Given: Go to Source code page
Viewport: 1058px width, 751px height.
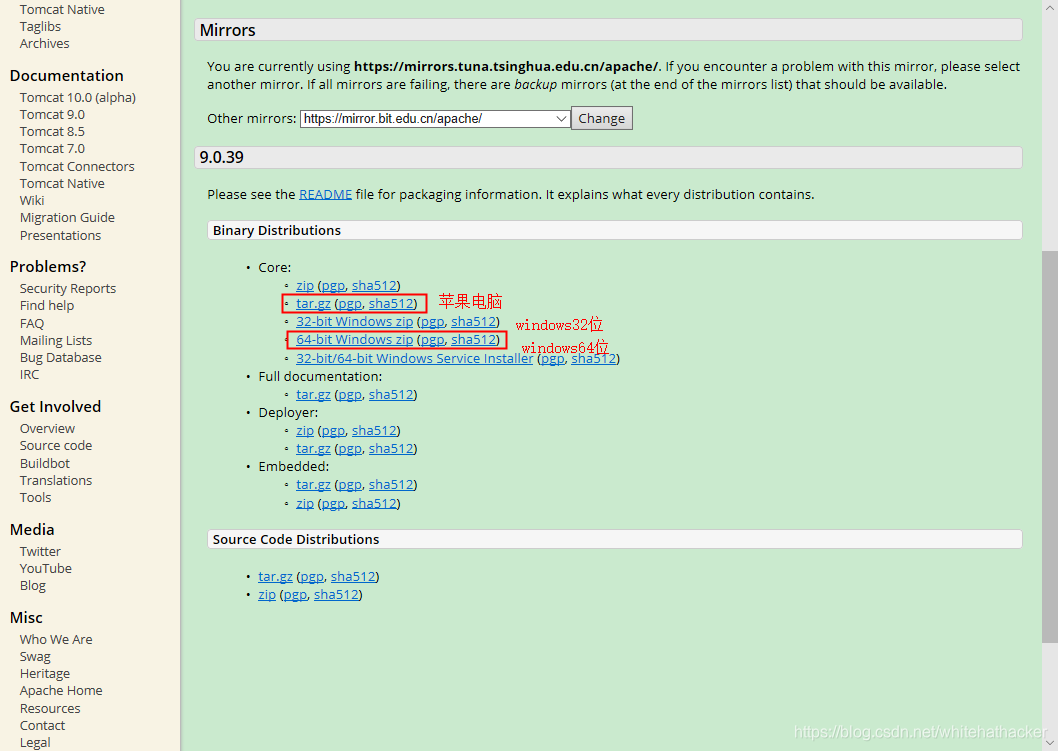Looking at the screenshot, I should click(55, 445).
